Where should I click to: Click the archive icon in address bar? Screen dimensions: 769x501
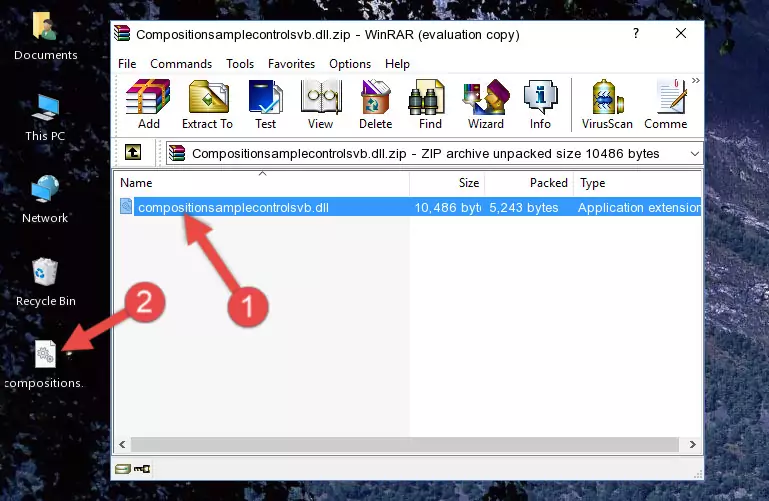[x=177, y=153]
